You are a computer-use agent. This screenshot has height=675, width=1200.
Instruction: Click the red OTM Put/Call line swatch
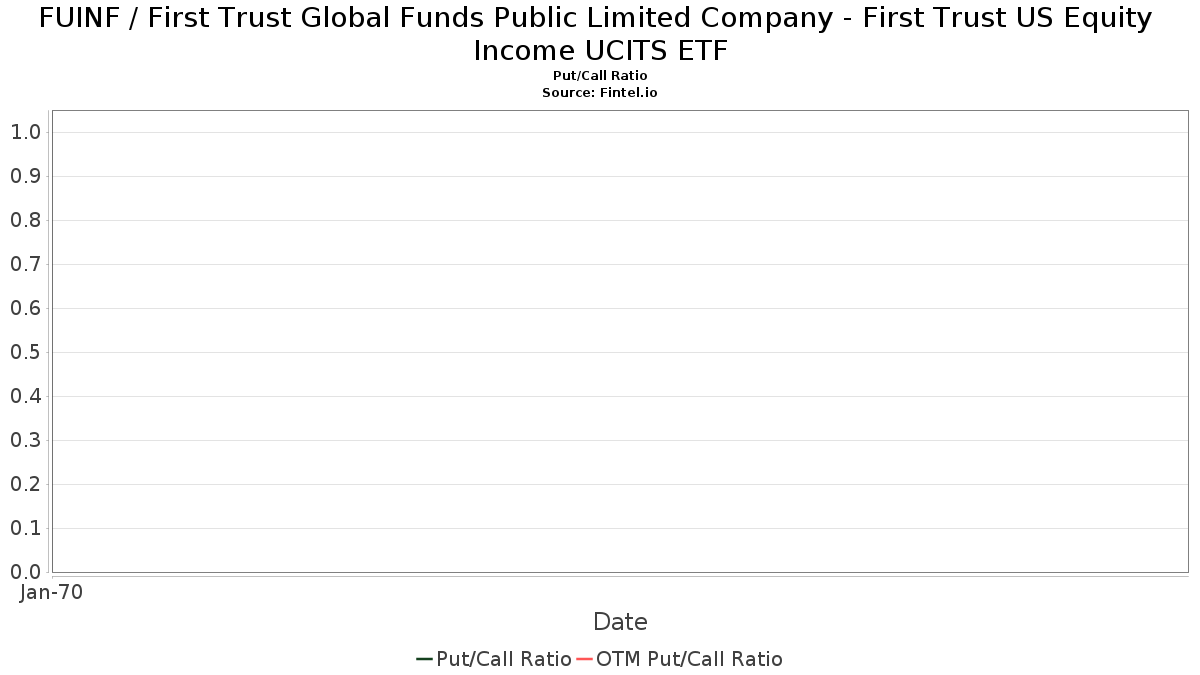click(584, 659)
